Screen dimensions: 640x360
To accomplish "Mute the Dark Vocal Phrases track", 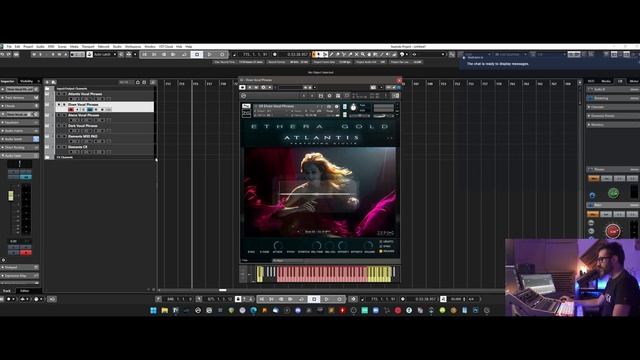I will pyautogui.click(x=58, y=126).
